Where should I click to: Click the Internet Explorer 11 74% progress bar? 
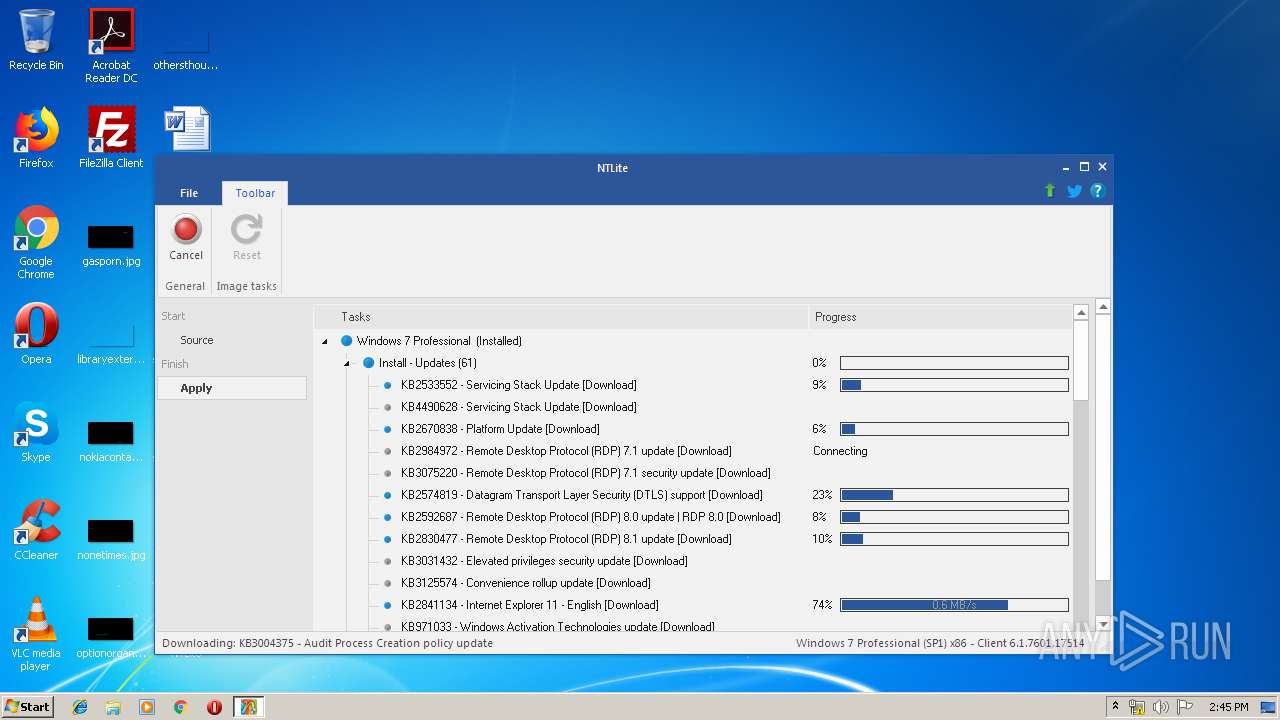tap(954, 605)
